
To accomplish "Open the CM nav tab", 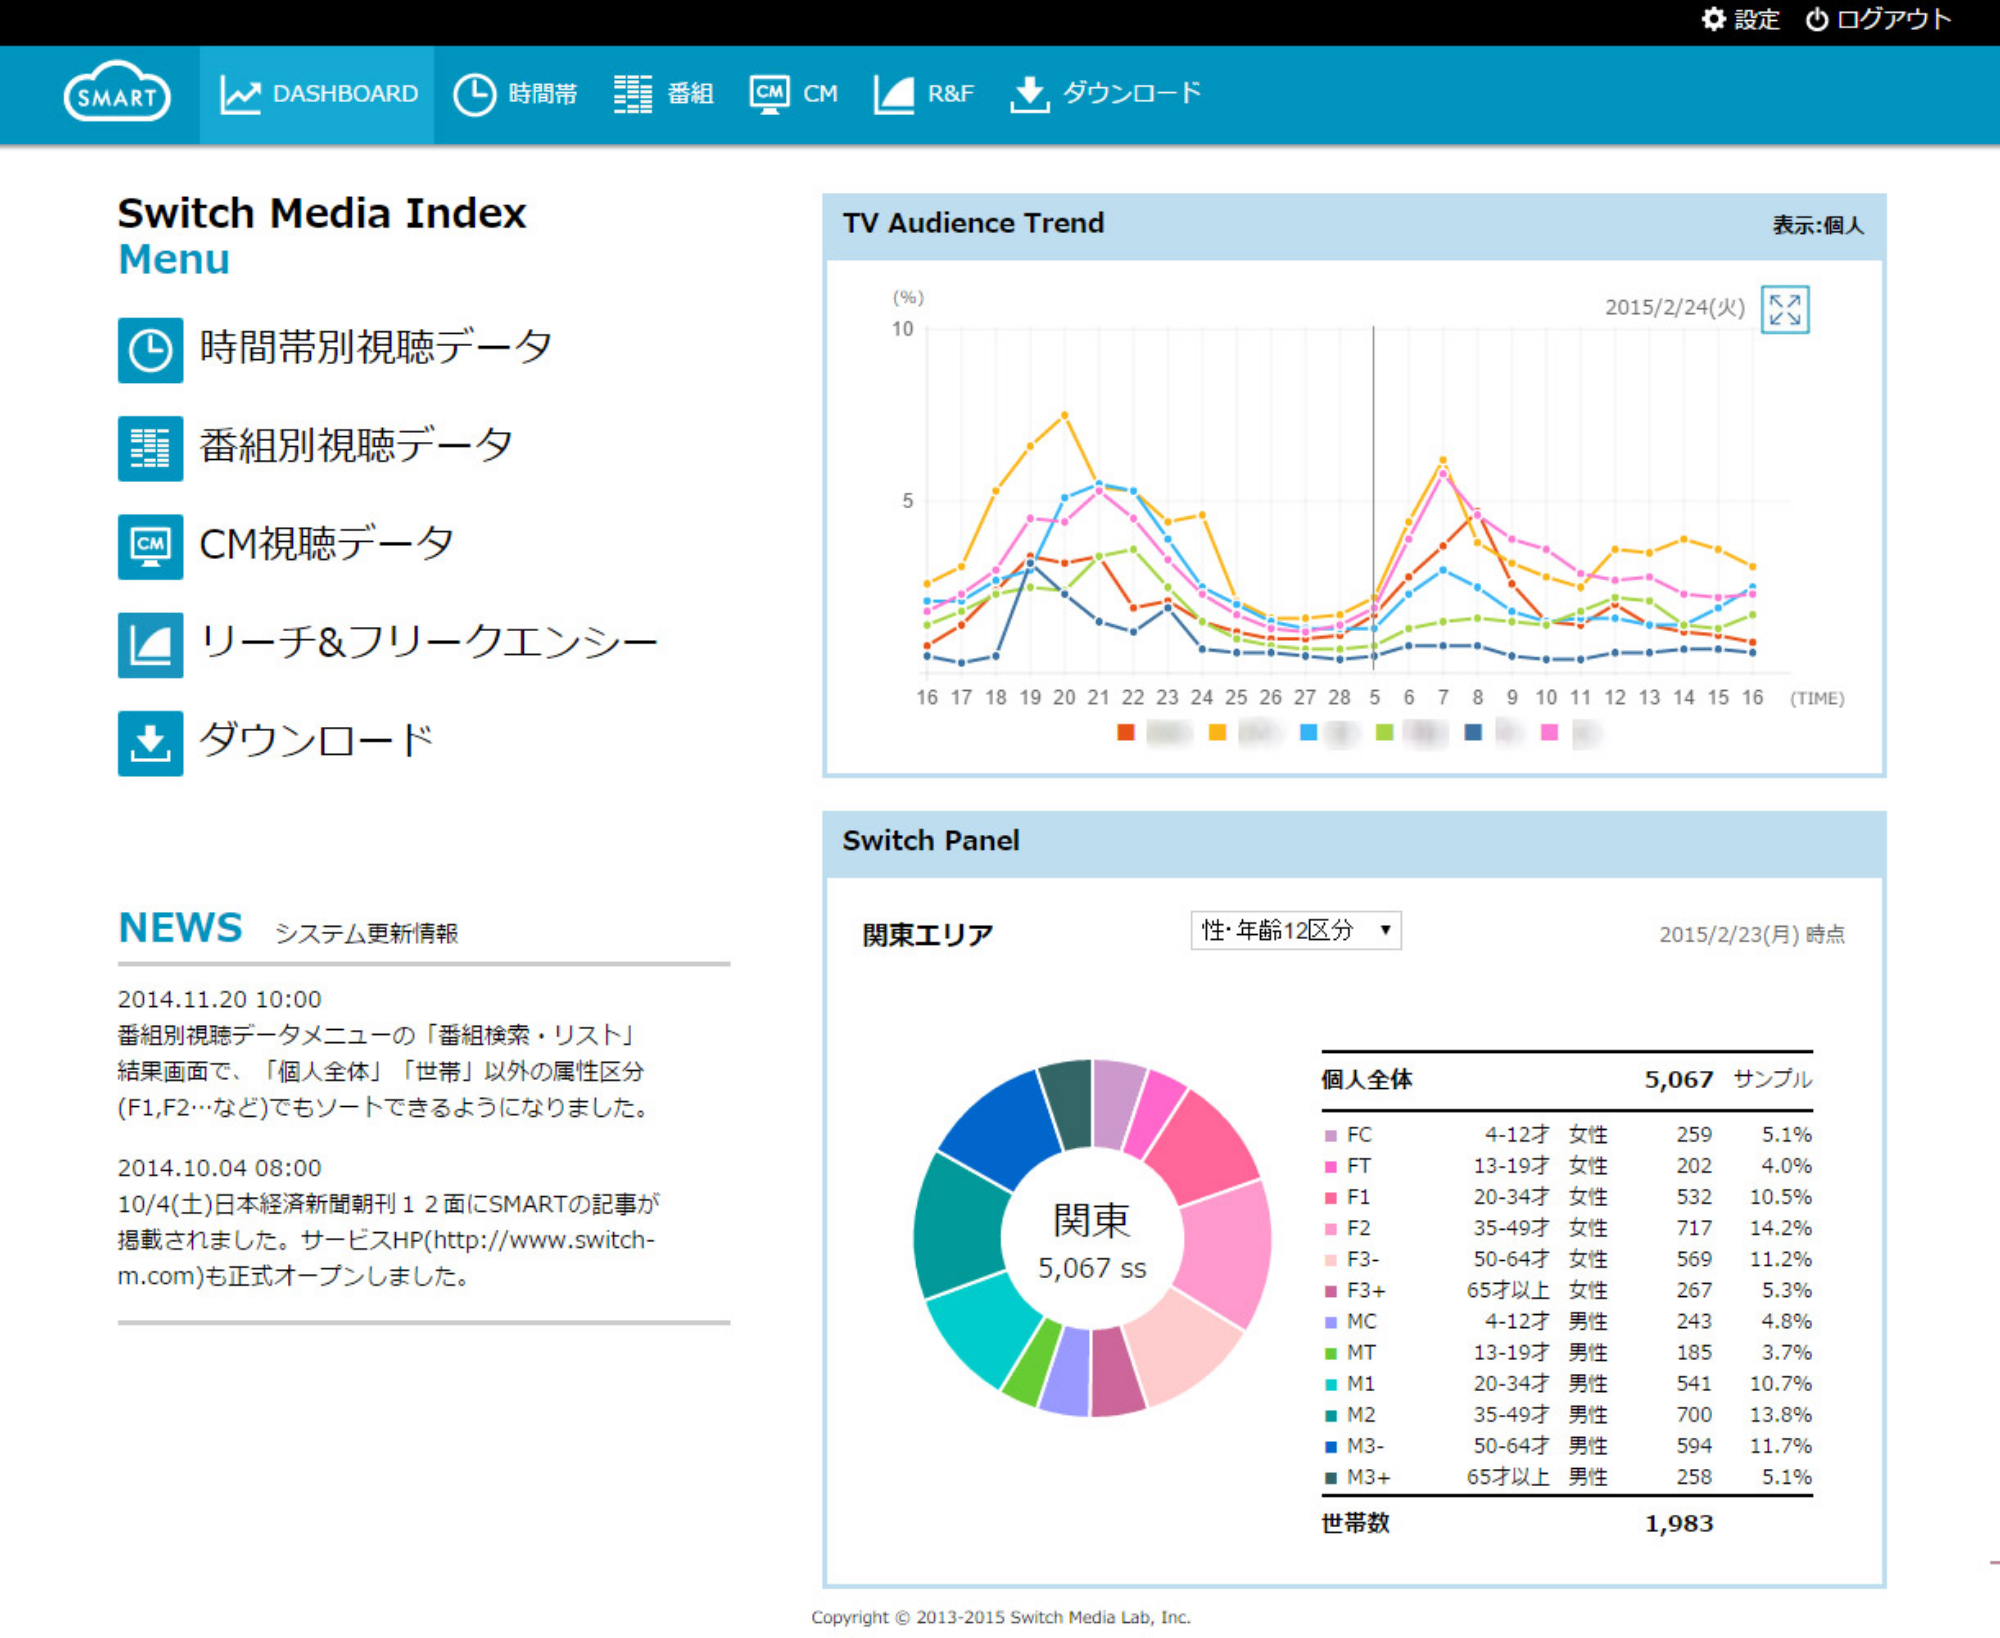I will click(x=794, y=94).
